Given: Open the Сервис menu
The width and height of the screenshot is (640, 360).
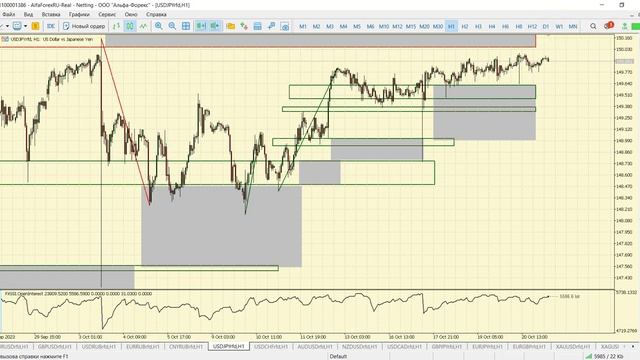Looking at the screenshot, I should click(x=107, y=14).
